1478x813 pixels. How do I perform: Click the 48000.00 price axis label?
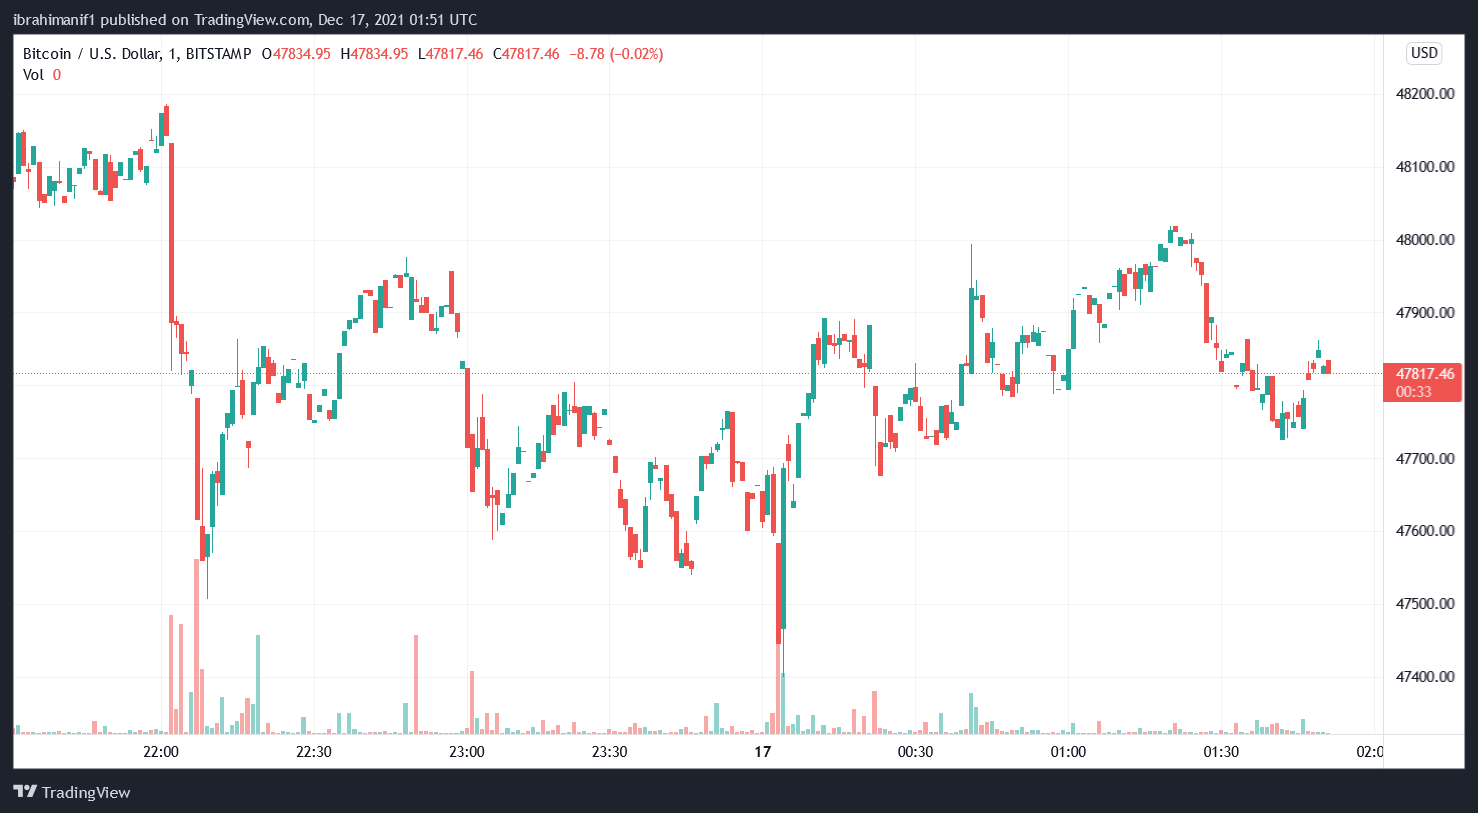click(x=1424, y=240)
